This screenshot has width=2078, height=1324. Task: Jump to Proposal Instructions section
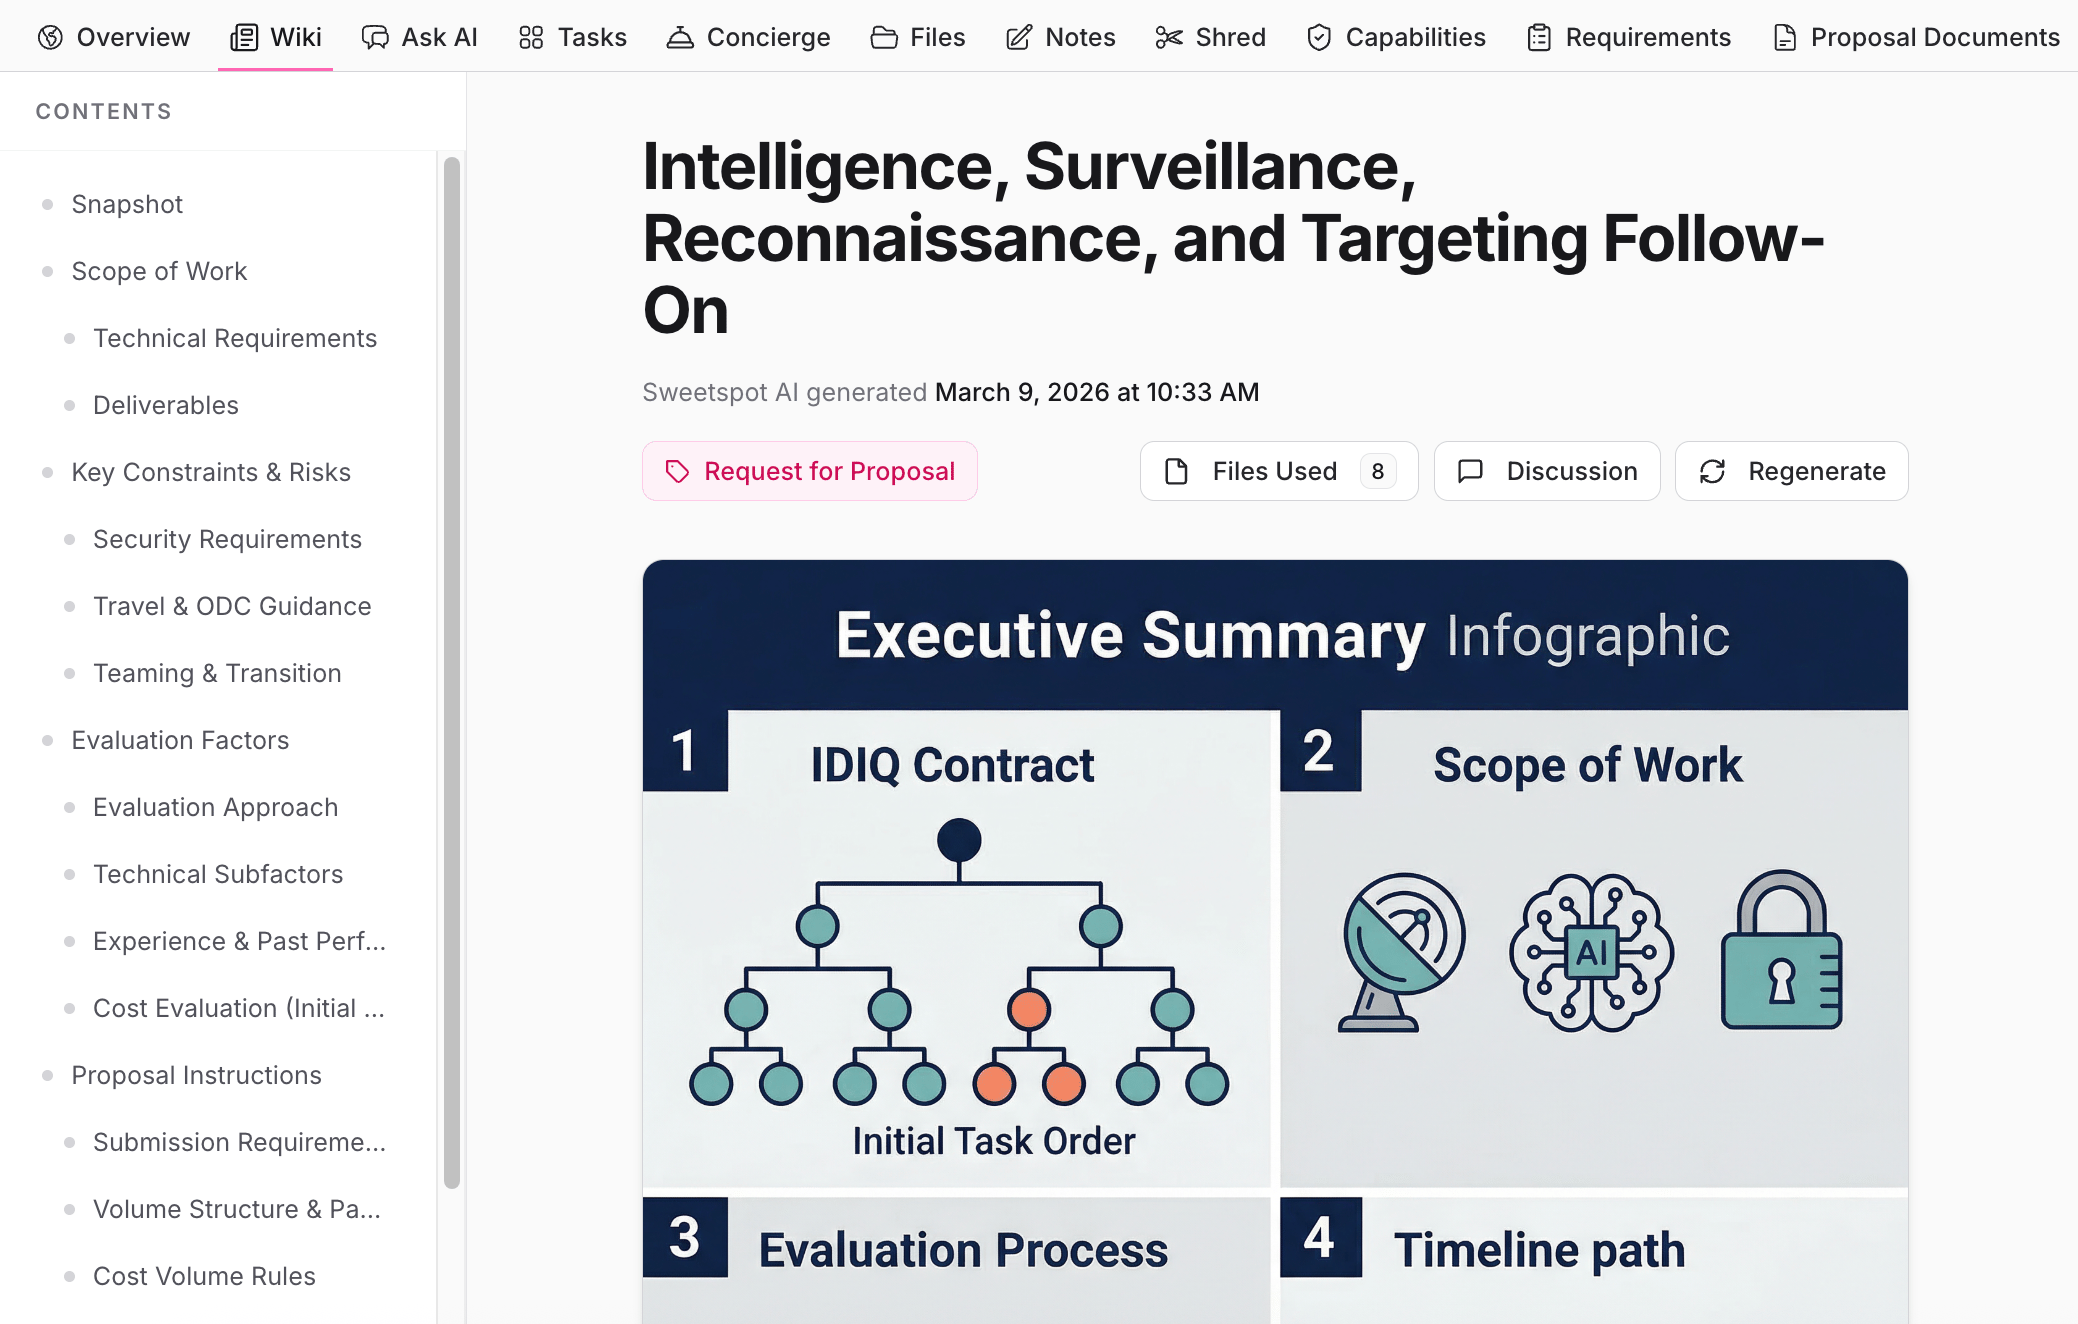[x=196, y=1075]
